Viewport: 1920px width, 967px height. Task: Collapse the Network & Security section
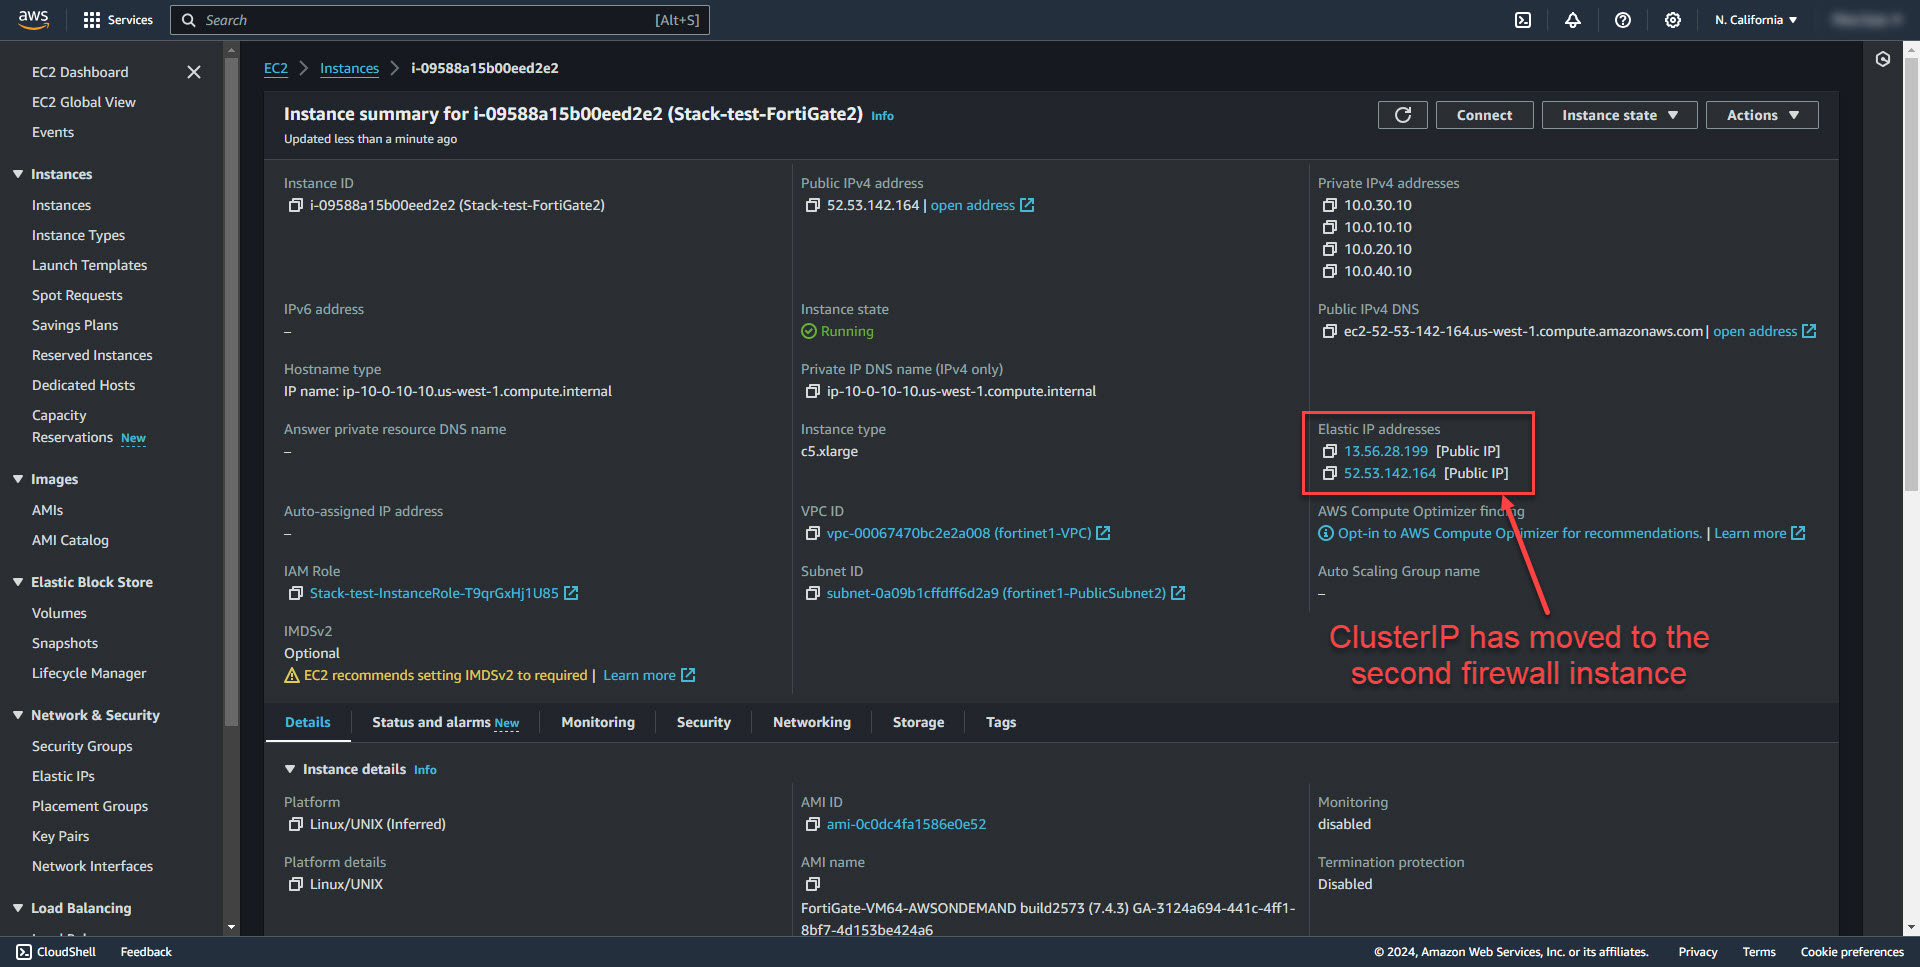point(18,715)
